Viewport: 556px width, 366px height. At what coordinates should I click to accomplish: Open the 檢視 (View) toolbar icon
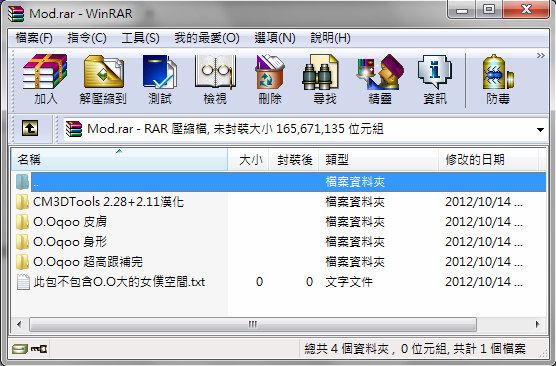pyautogui.click(x=215, y=79)
